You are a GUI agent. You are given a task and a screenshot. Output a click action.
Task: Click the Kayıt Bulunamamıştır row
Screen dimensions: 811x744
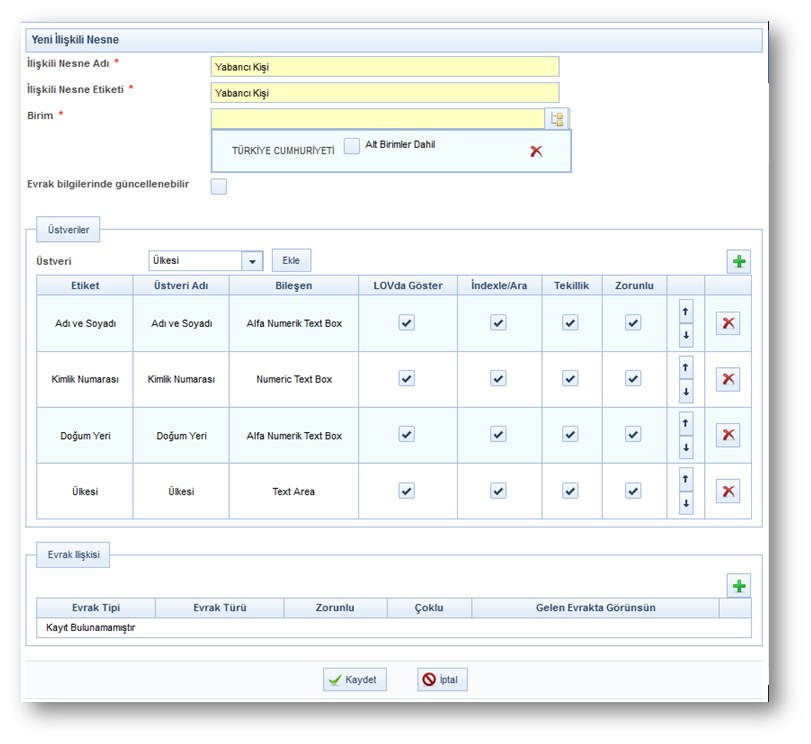point(394,628)
